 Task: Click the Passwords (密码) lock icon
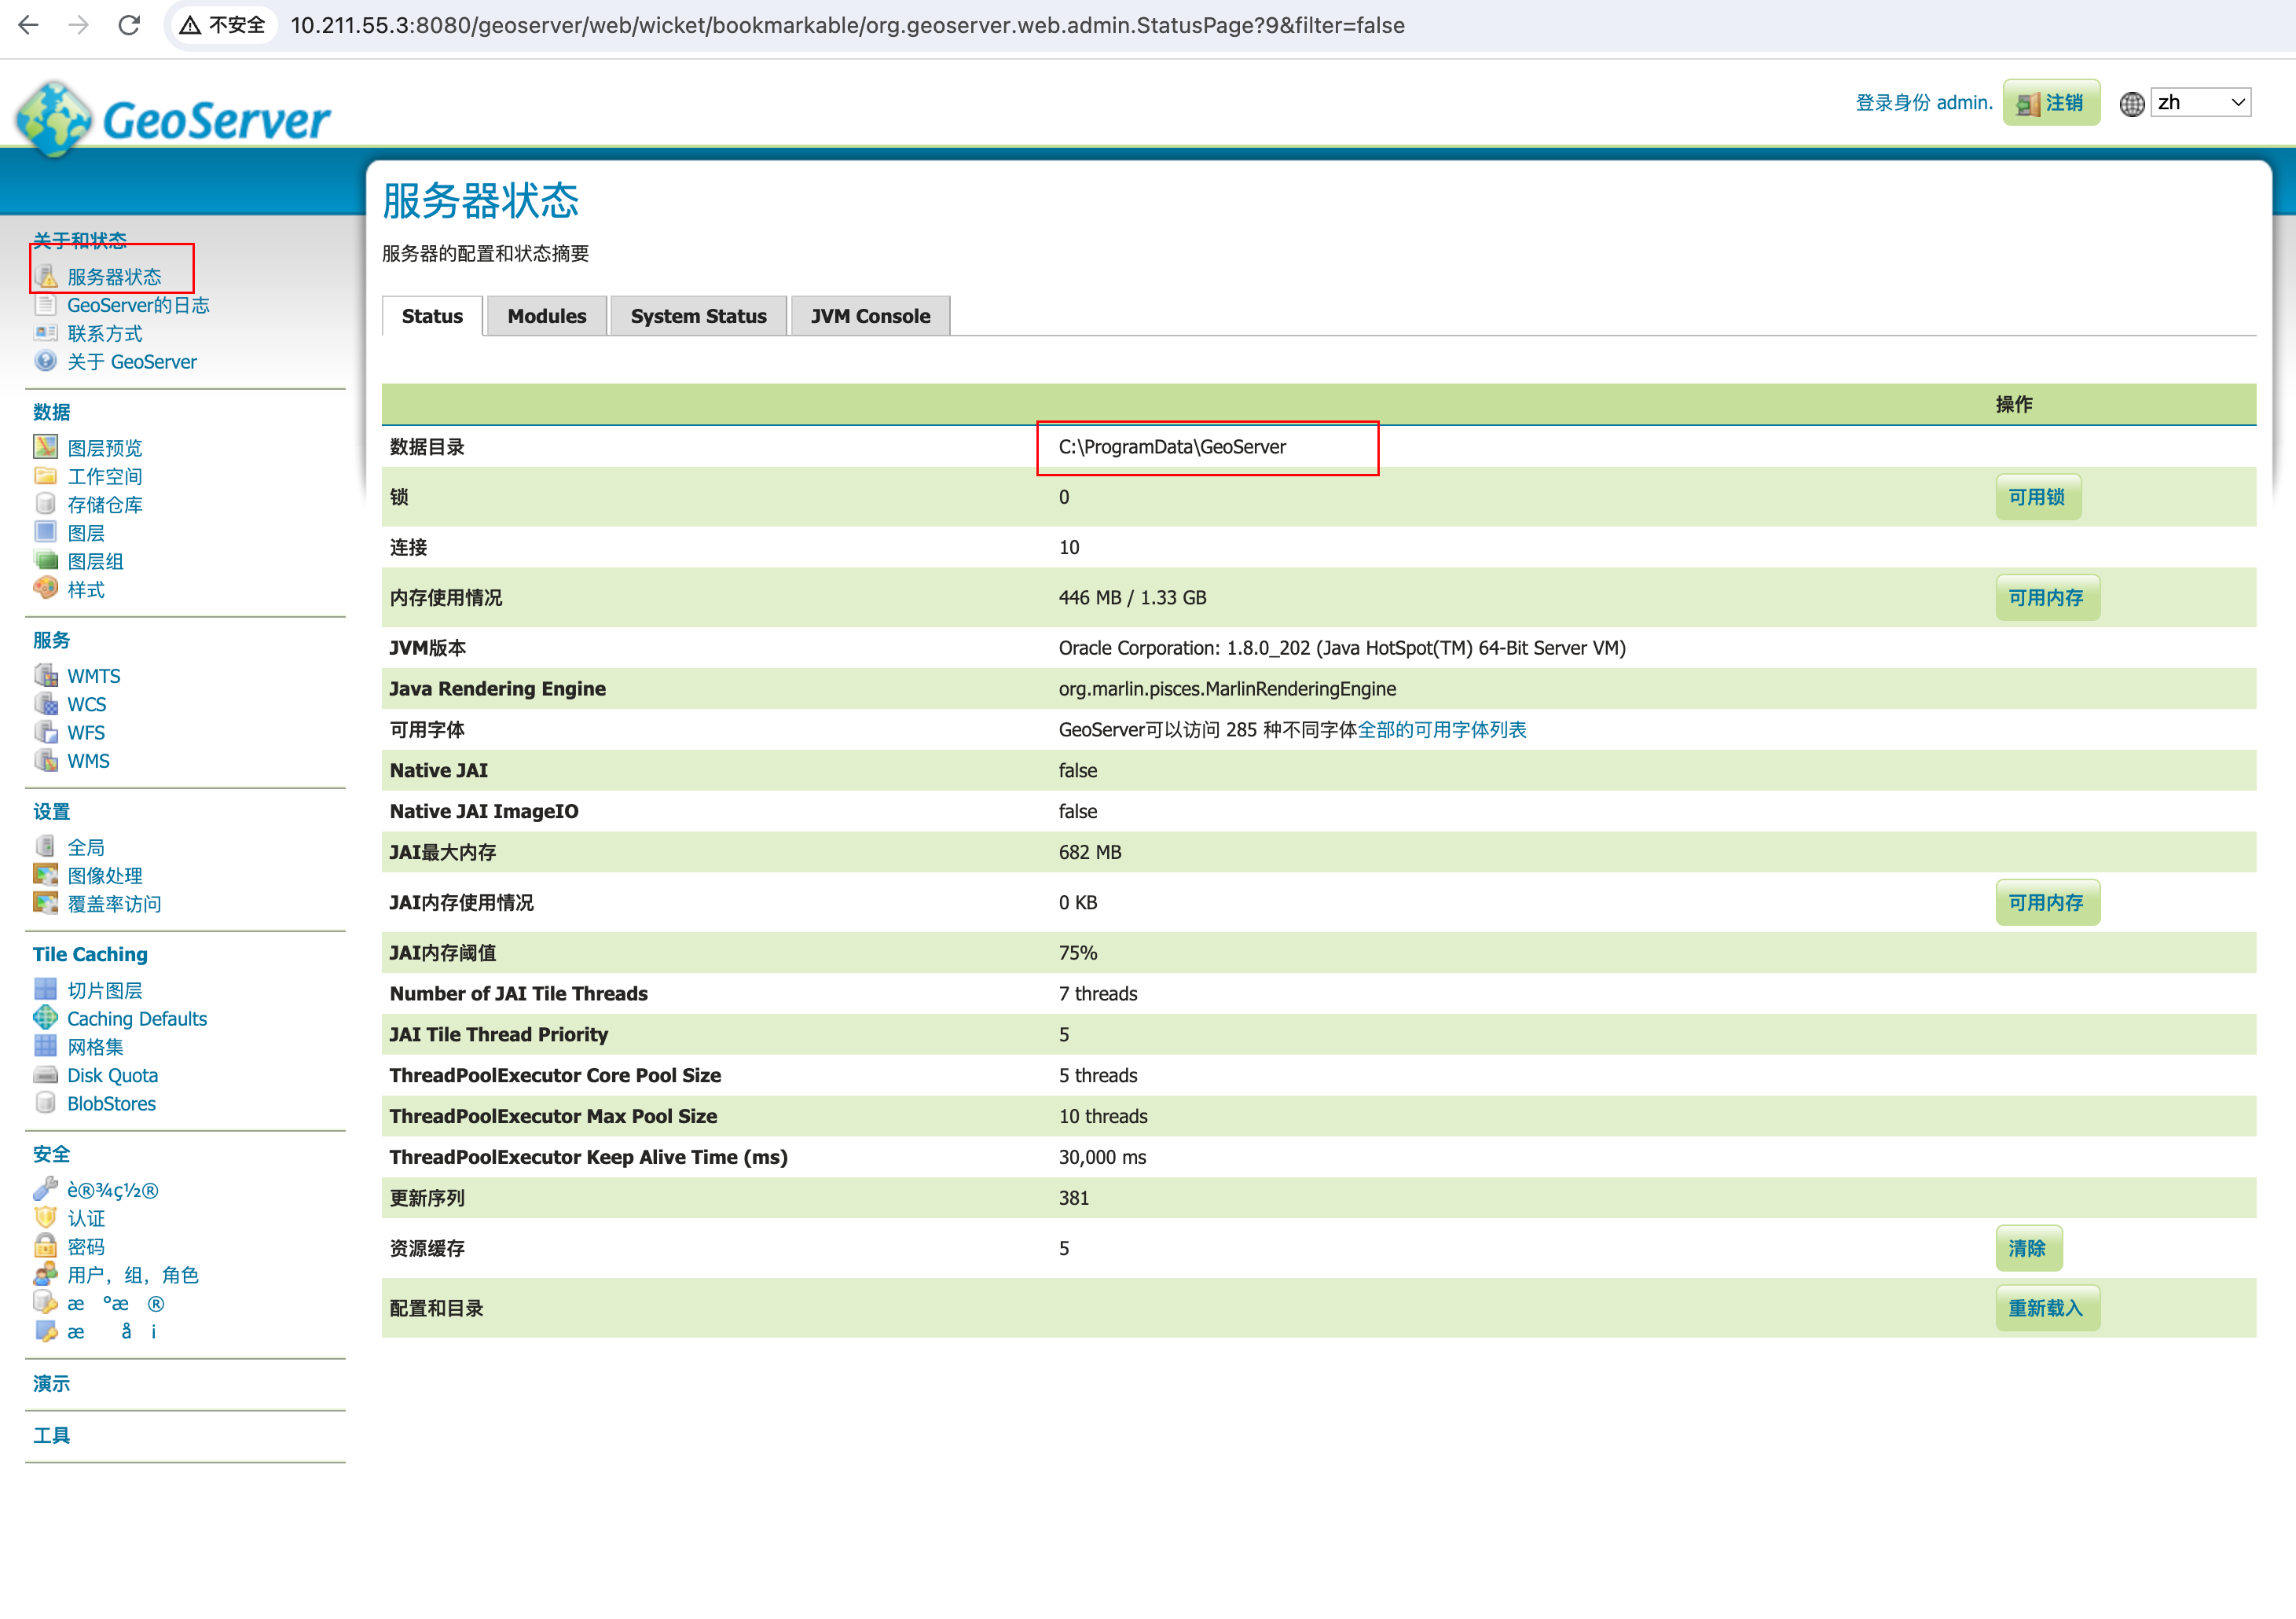click(x=46, y=1246)
